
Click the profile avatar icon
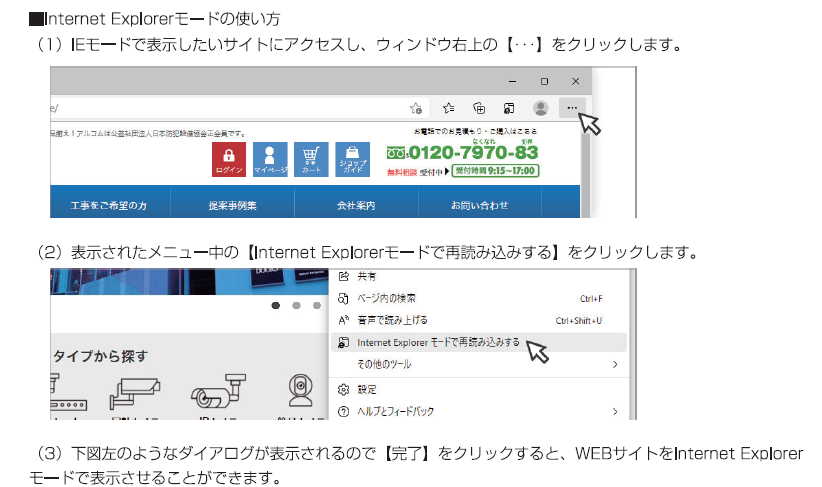point(540,108)
